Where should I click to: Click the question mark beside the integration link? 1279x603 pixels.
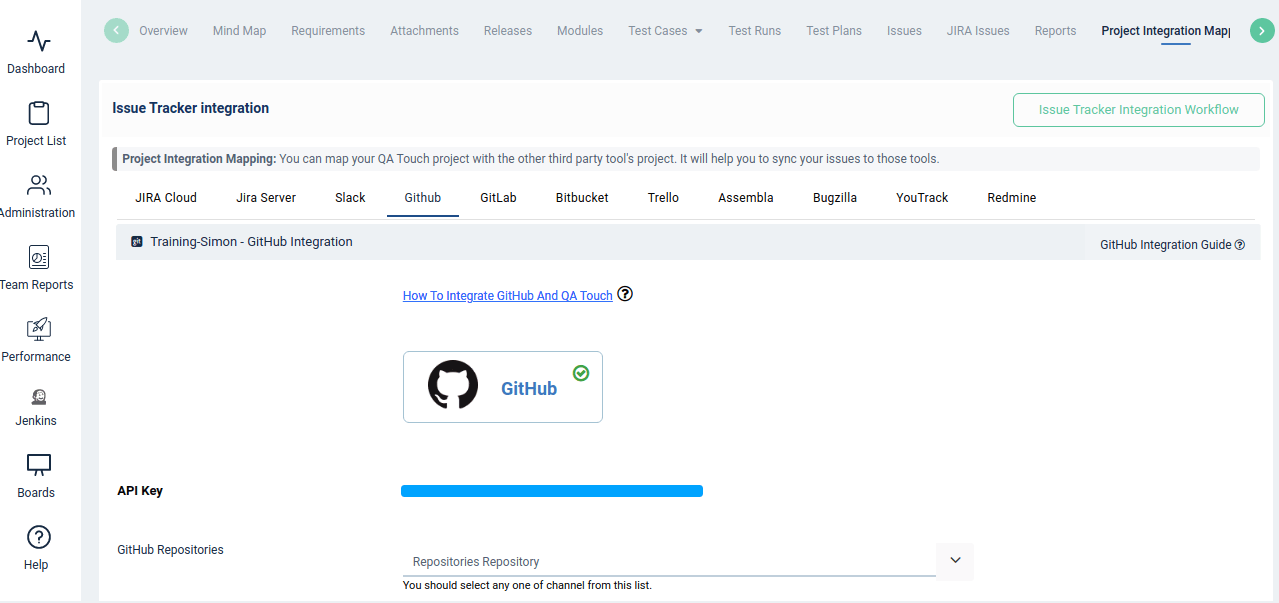coord(625,294)
